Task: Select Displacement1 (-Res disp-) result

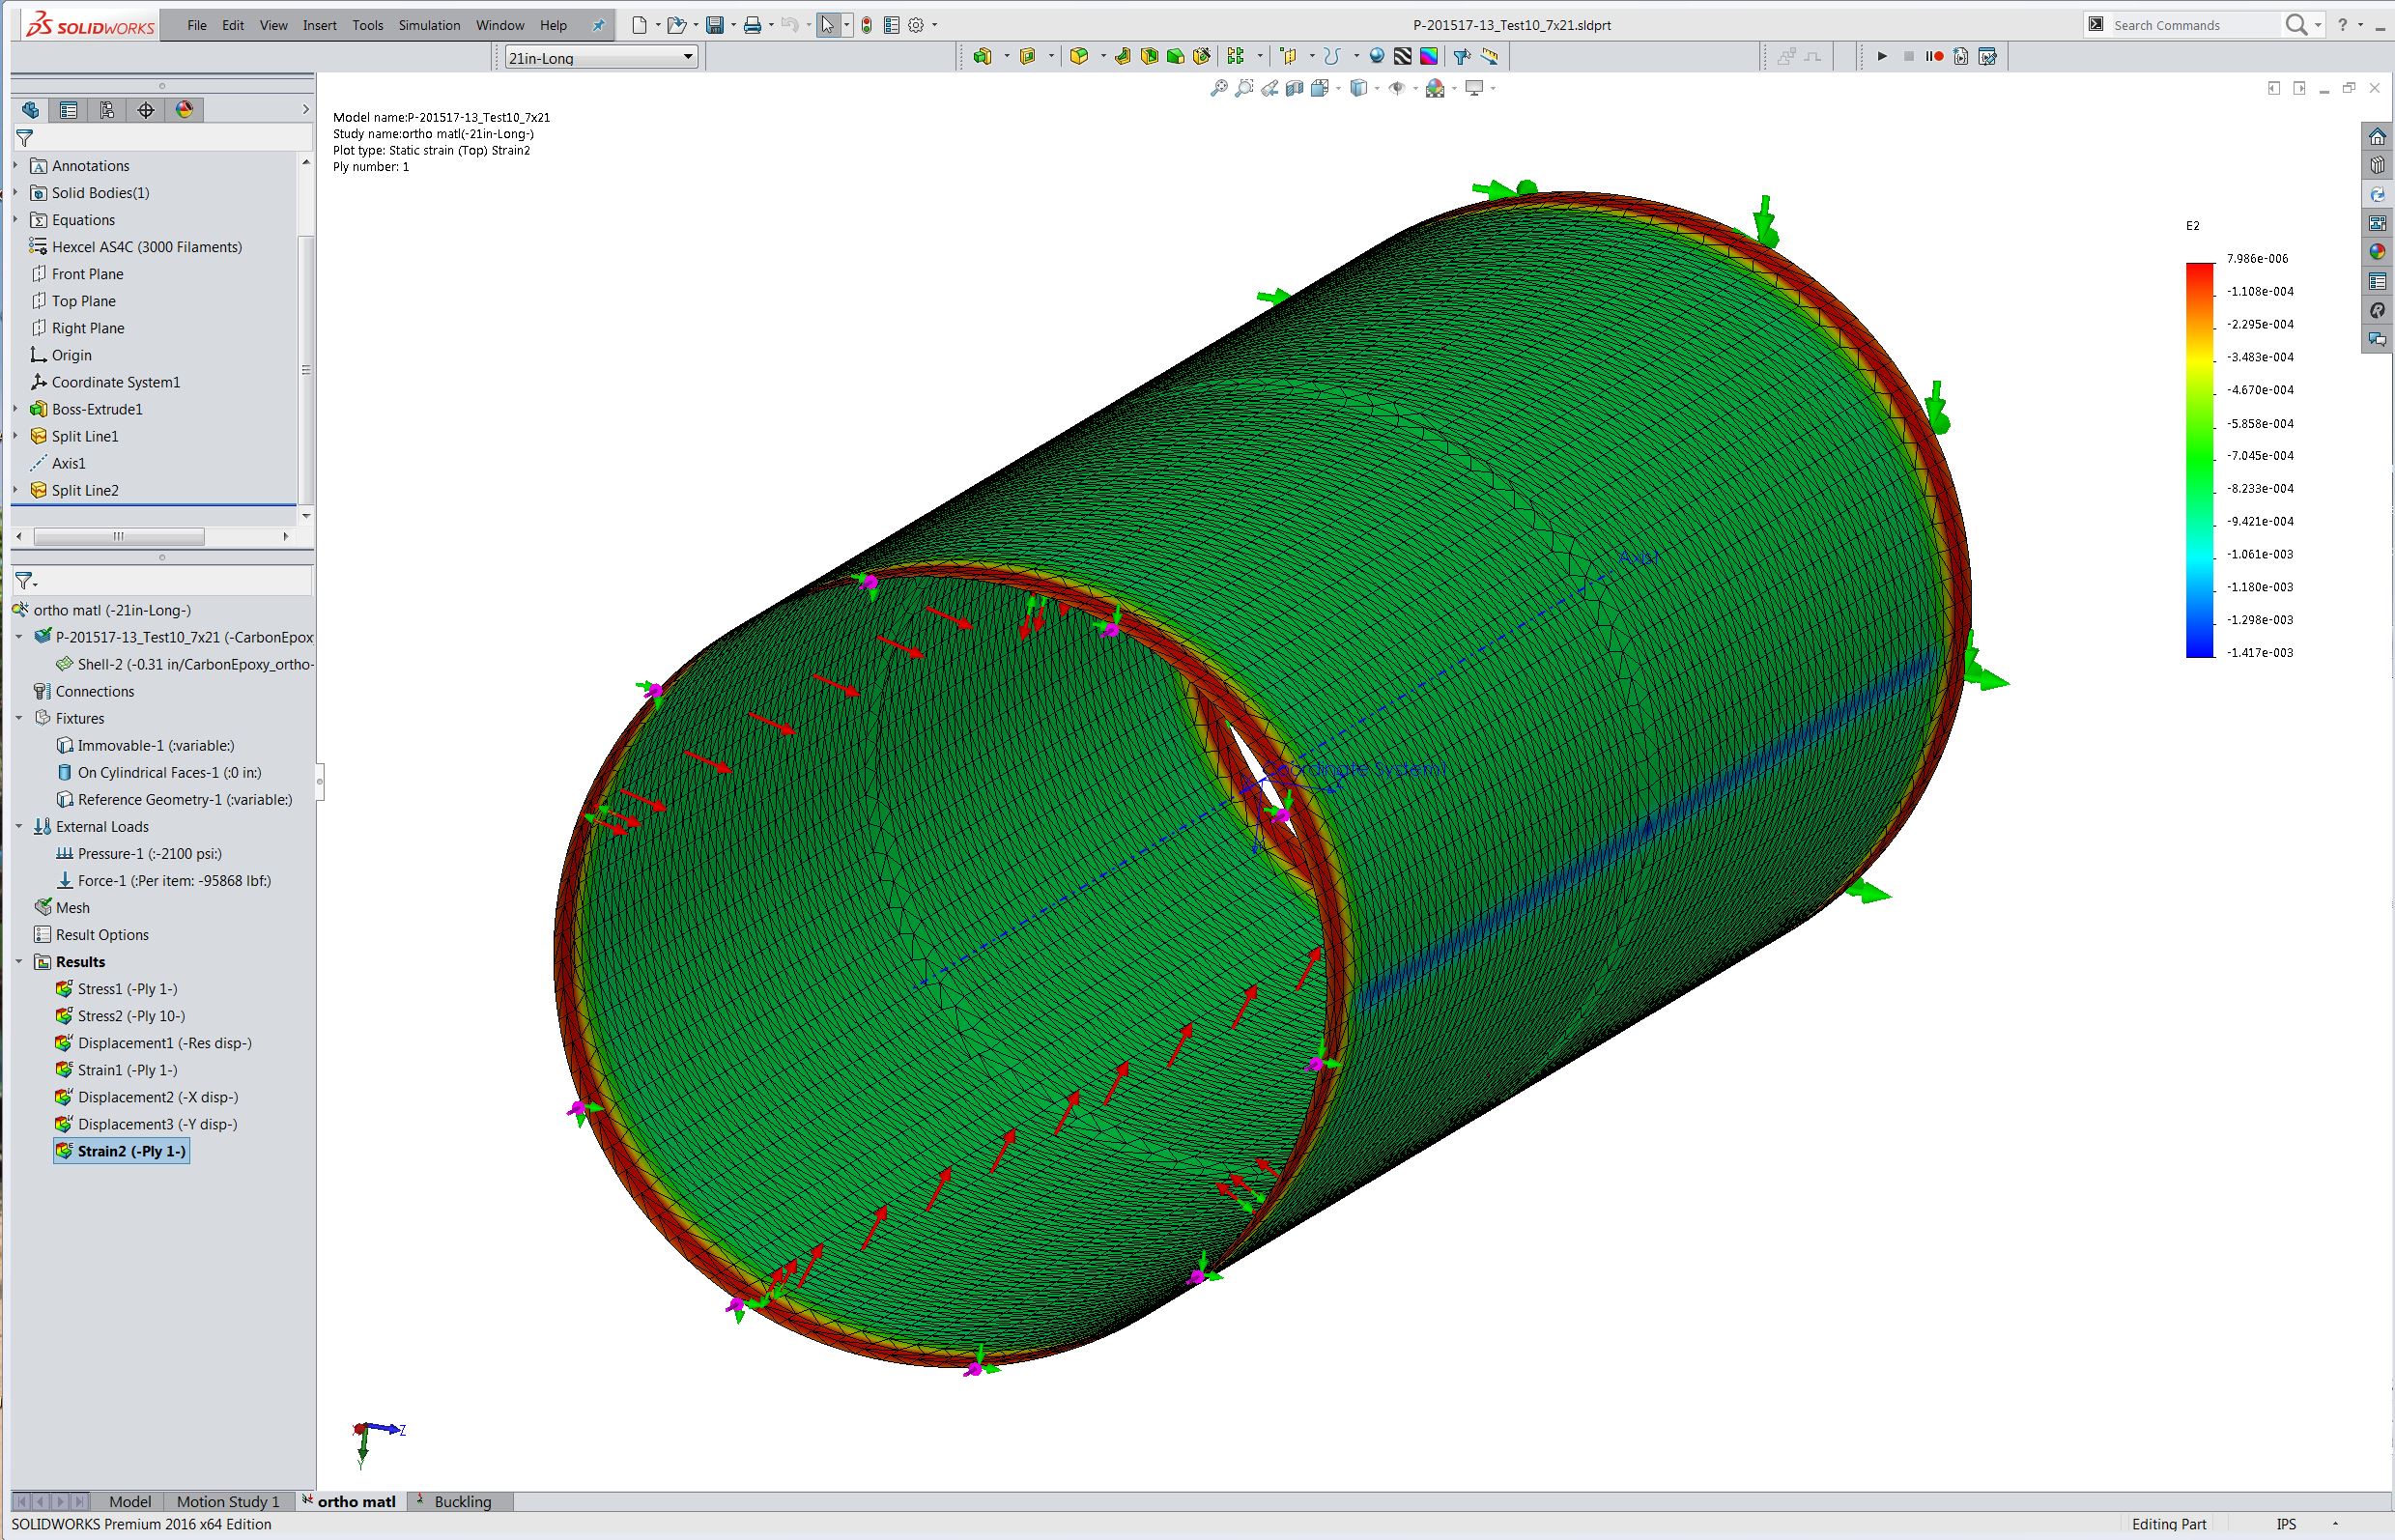Action: point(153,1042)
